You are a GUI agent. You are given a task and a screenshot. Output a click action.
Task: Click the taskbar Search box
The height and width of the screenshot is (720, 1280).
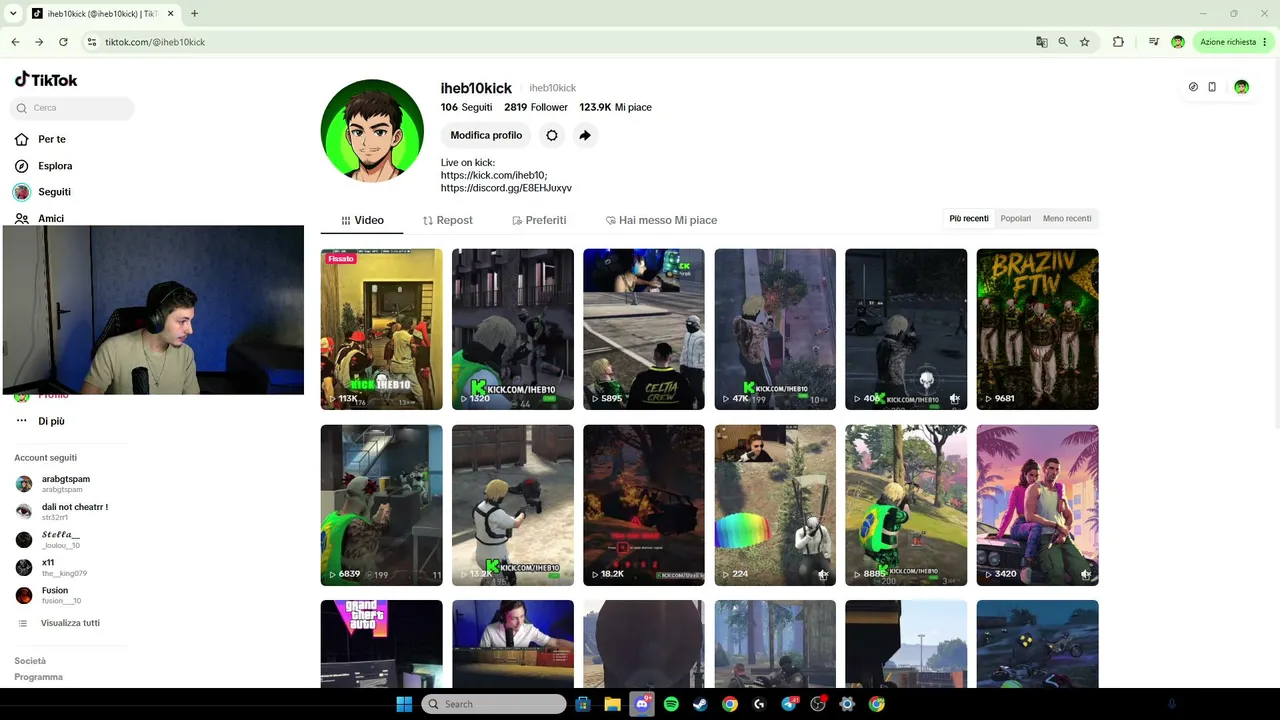tap(494, 704)
